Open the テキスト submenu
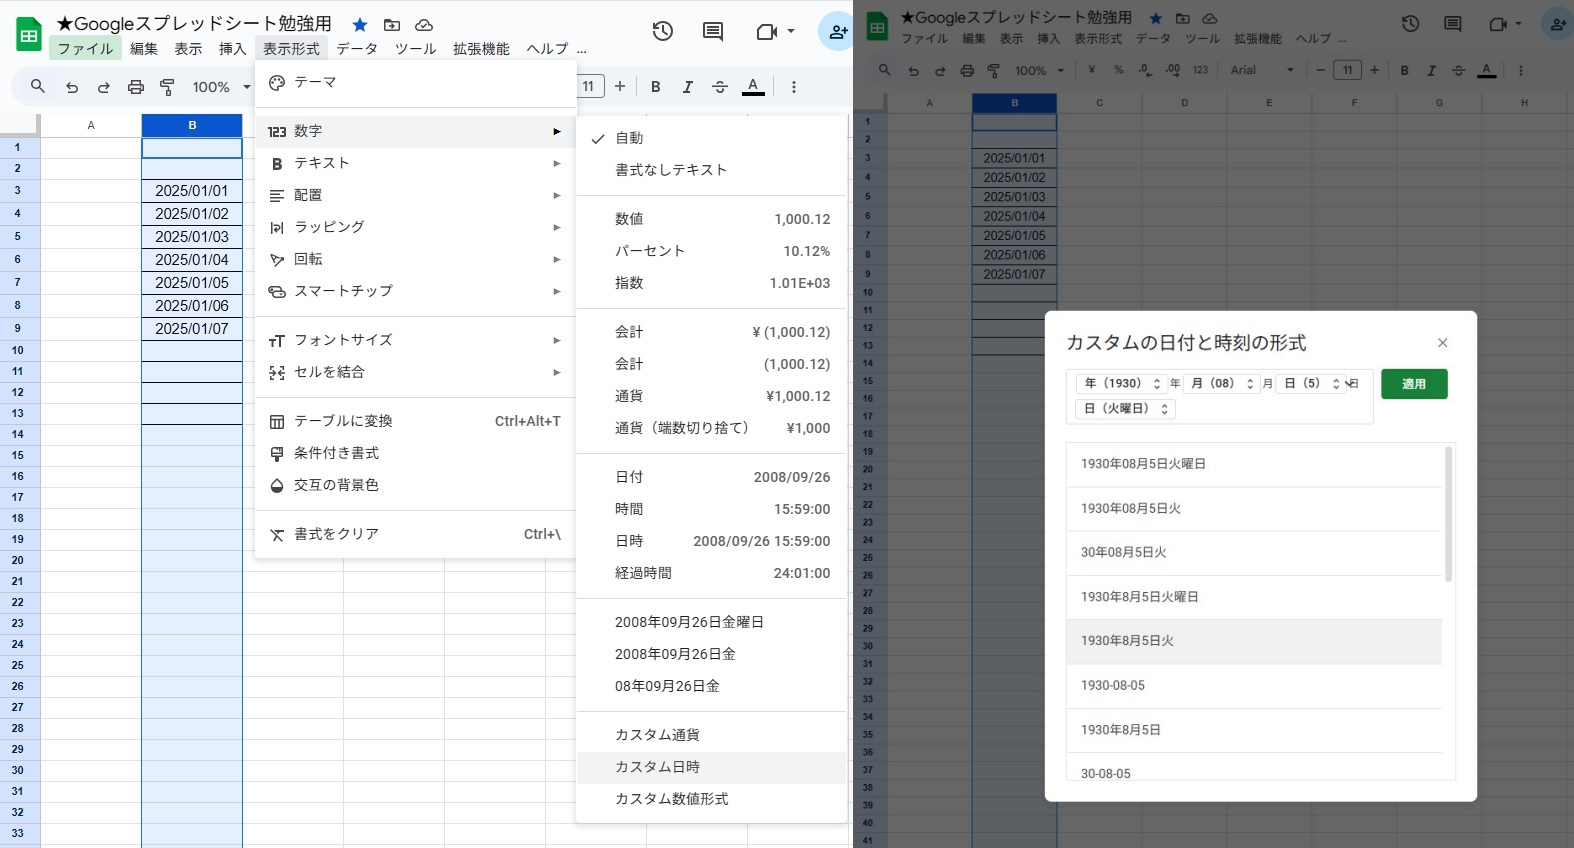This screenshot has width=1574, height=848. (321, 163)
